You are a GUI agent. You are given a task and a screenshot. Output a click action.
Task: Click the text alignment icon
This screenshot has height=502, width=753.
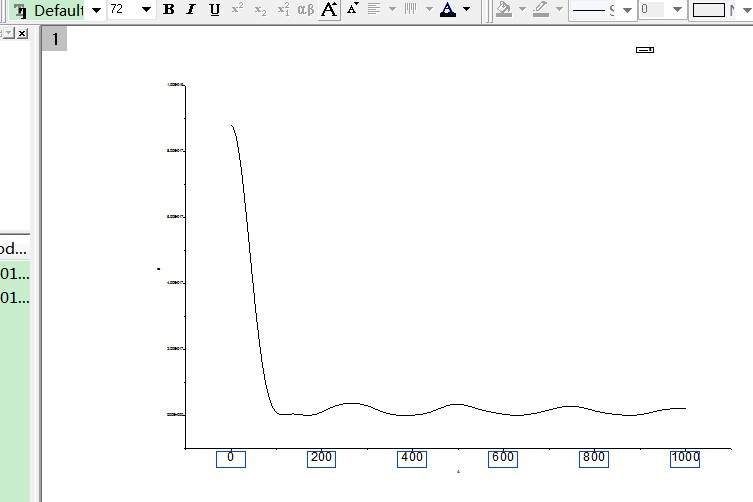pos(374,9)
